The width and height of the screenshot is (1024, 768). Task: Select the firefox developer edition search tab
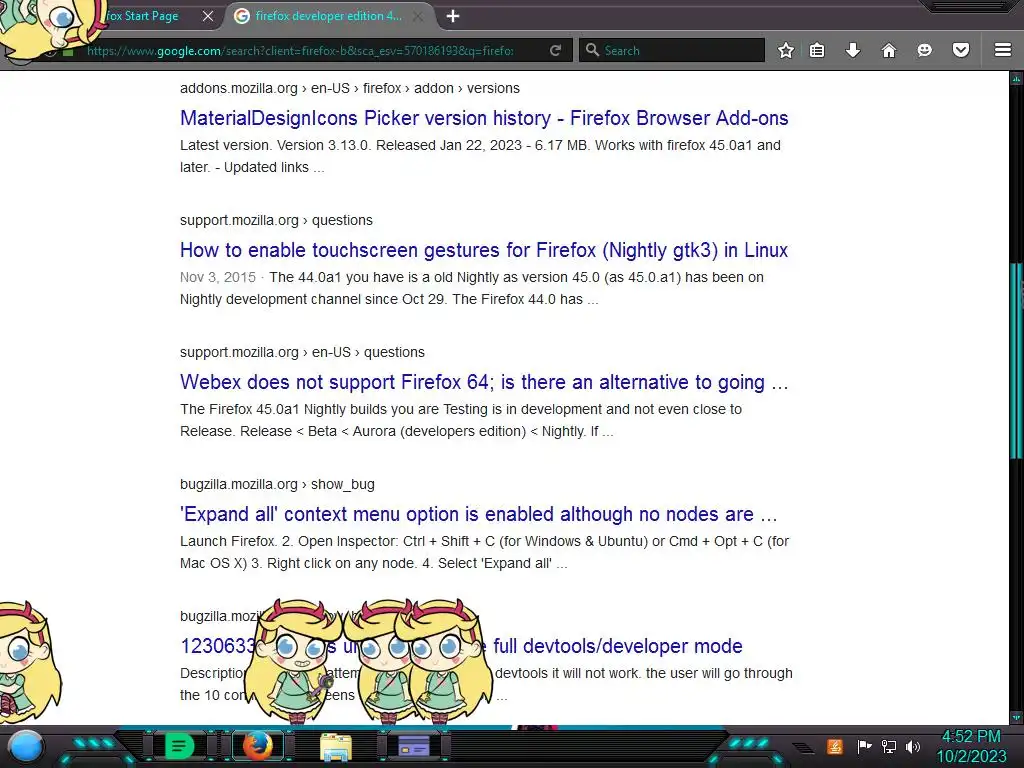[x=328, y=16]
